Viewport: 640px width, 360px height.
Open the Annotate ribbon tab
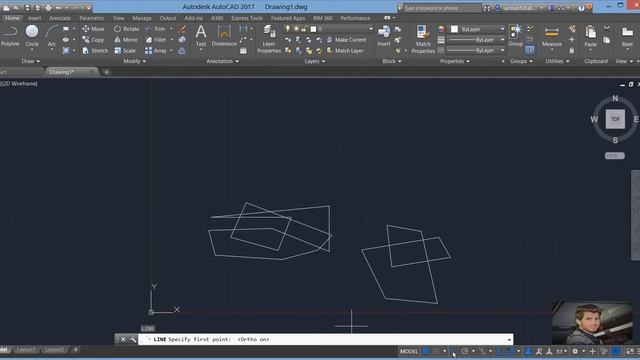click(x=60, y=18)
